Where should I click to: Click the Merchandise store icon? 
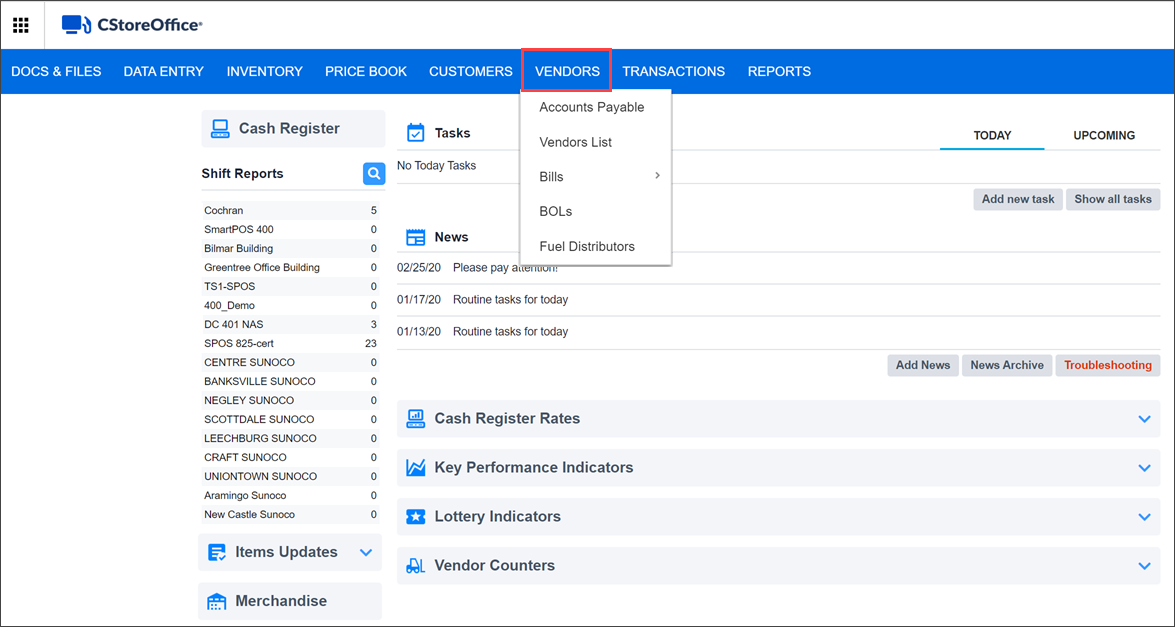point(217,602)
